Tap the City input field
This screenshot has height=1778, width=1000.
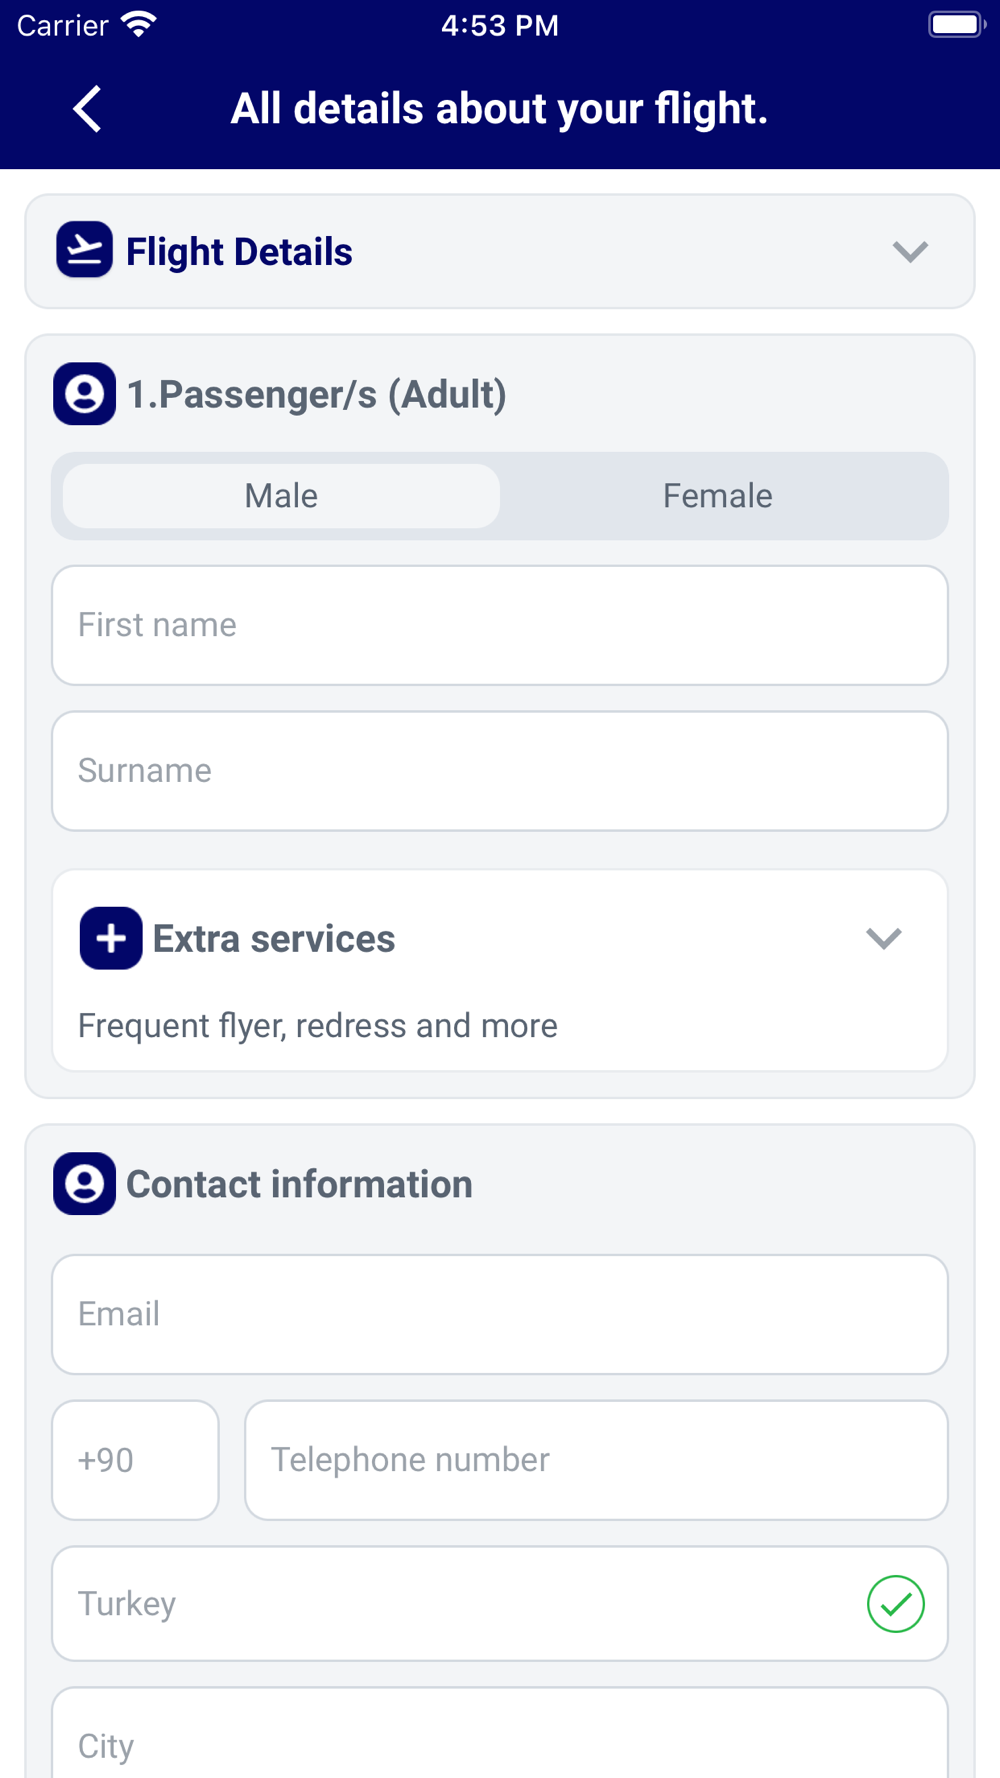coord(500,1740)
